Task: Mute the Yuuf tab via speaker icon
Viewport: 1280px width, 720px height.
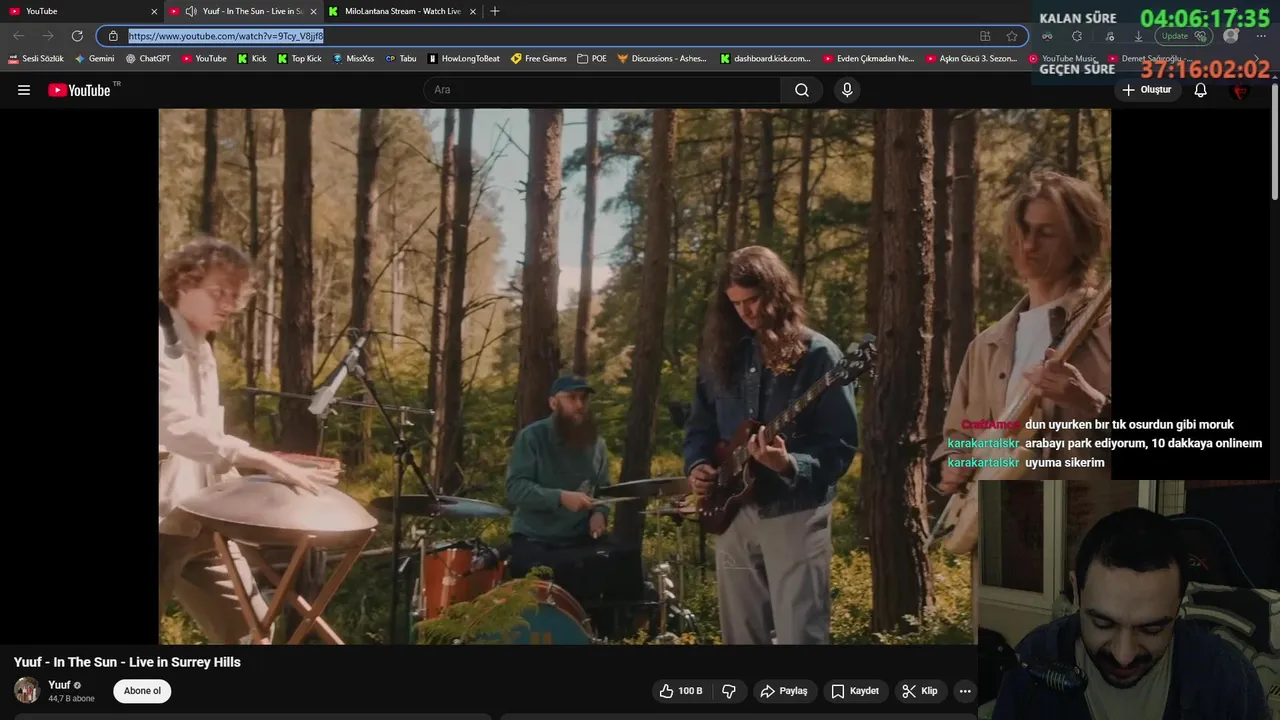Action: pyautogui.click(x=190, y=11)
